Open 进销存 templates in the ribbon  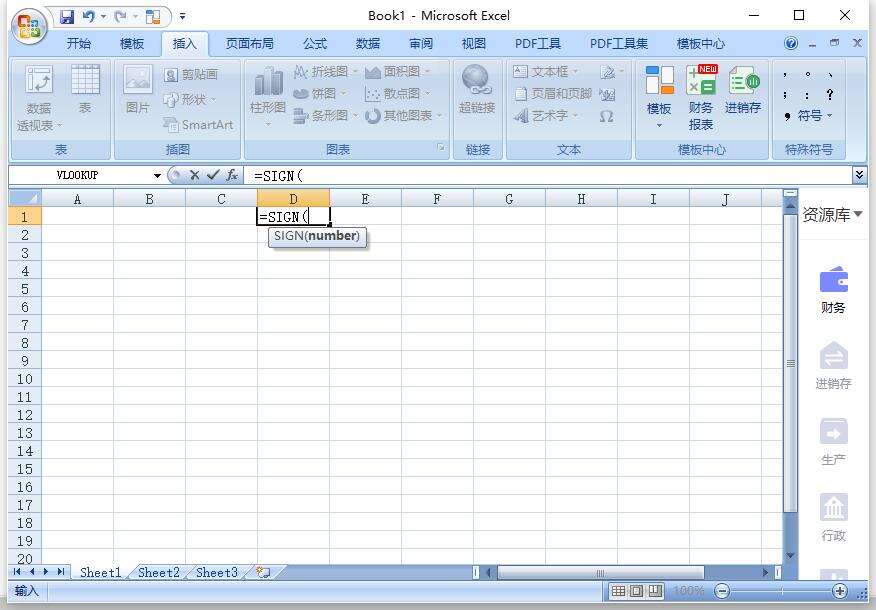click(743, 89)
